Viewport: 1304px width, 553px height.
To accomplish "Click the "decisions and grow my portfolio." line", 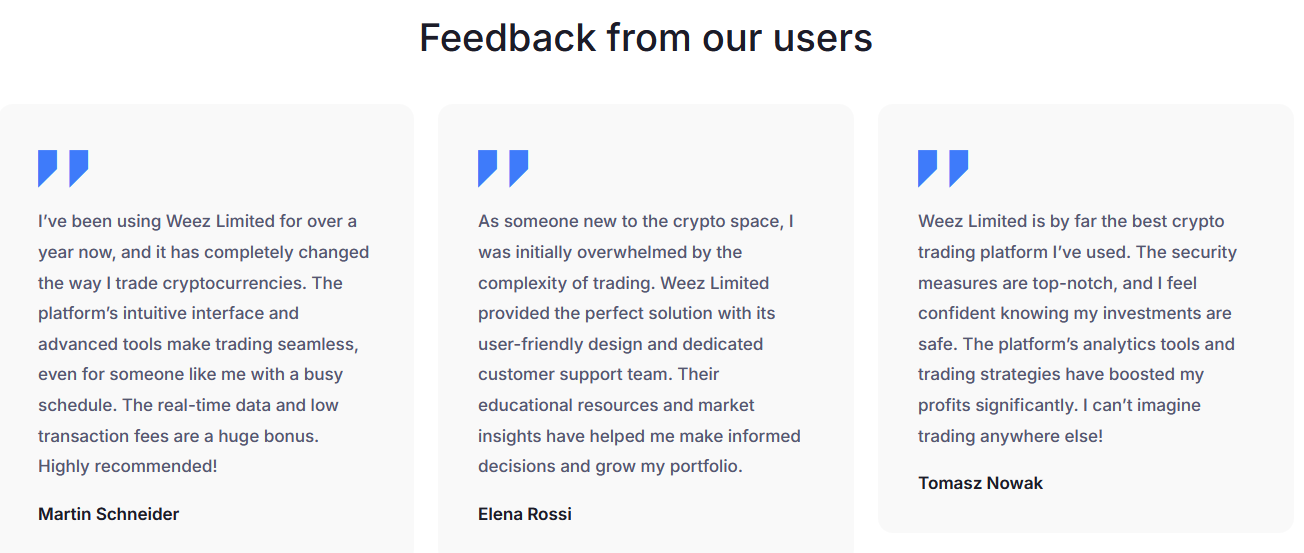I will 610,466.
